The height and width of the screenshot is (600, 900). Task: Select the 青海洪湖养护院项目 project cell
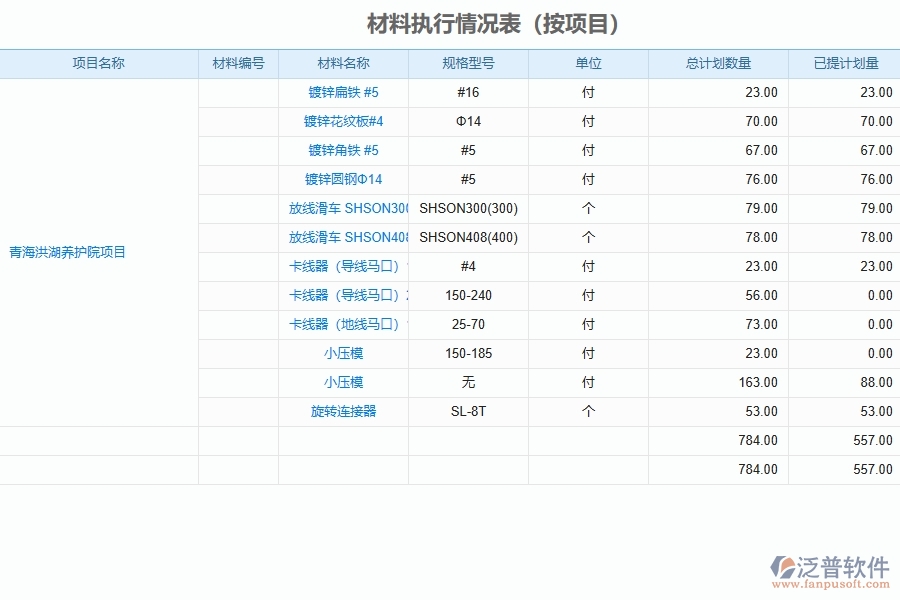67,252
